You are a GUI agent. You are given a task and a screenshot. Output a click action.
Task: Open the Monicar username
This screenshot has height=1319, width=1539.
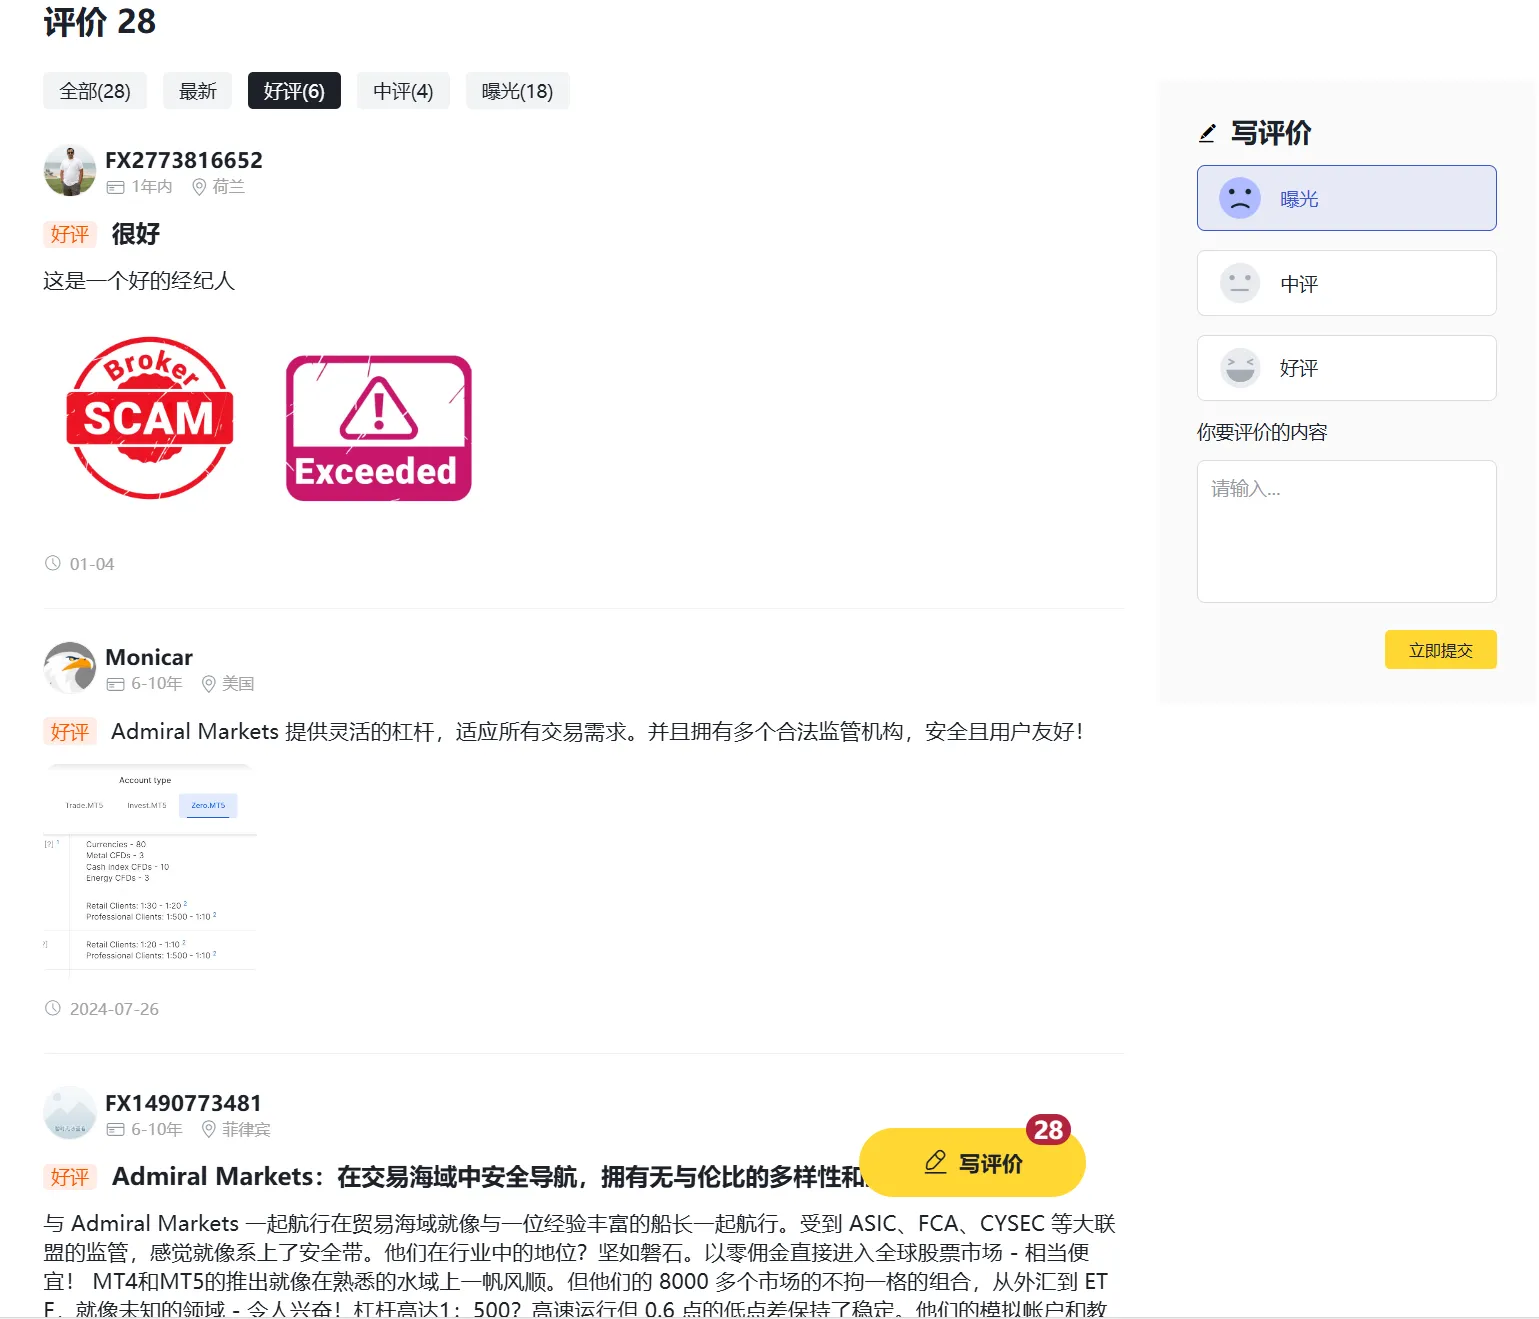(x=149, y=657)
